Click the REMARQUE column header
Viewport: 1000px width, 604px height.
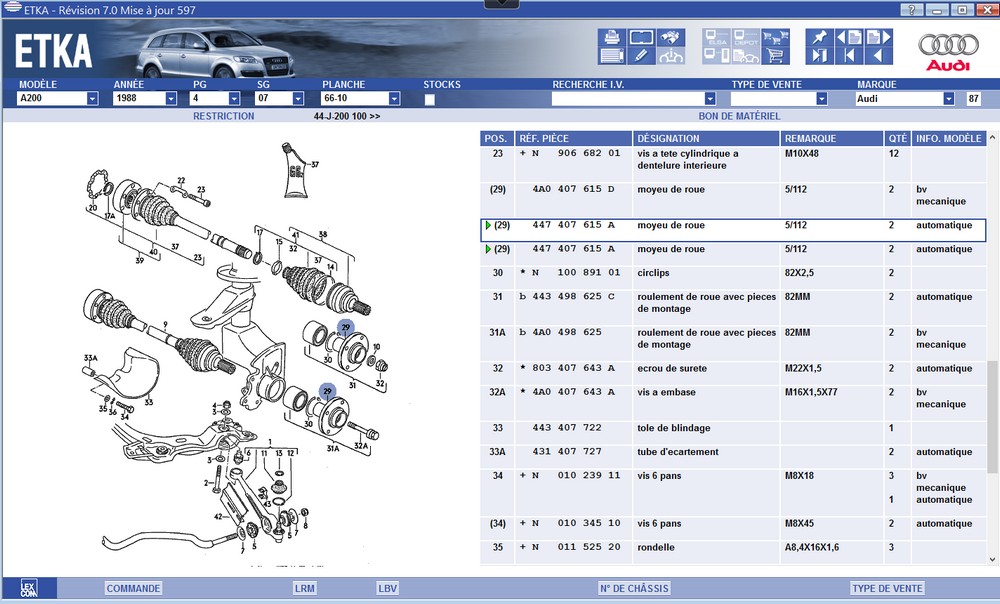pyautogui.click(x=831, y=138)
